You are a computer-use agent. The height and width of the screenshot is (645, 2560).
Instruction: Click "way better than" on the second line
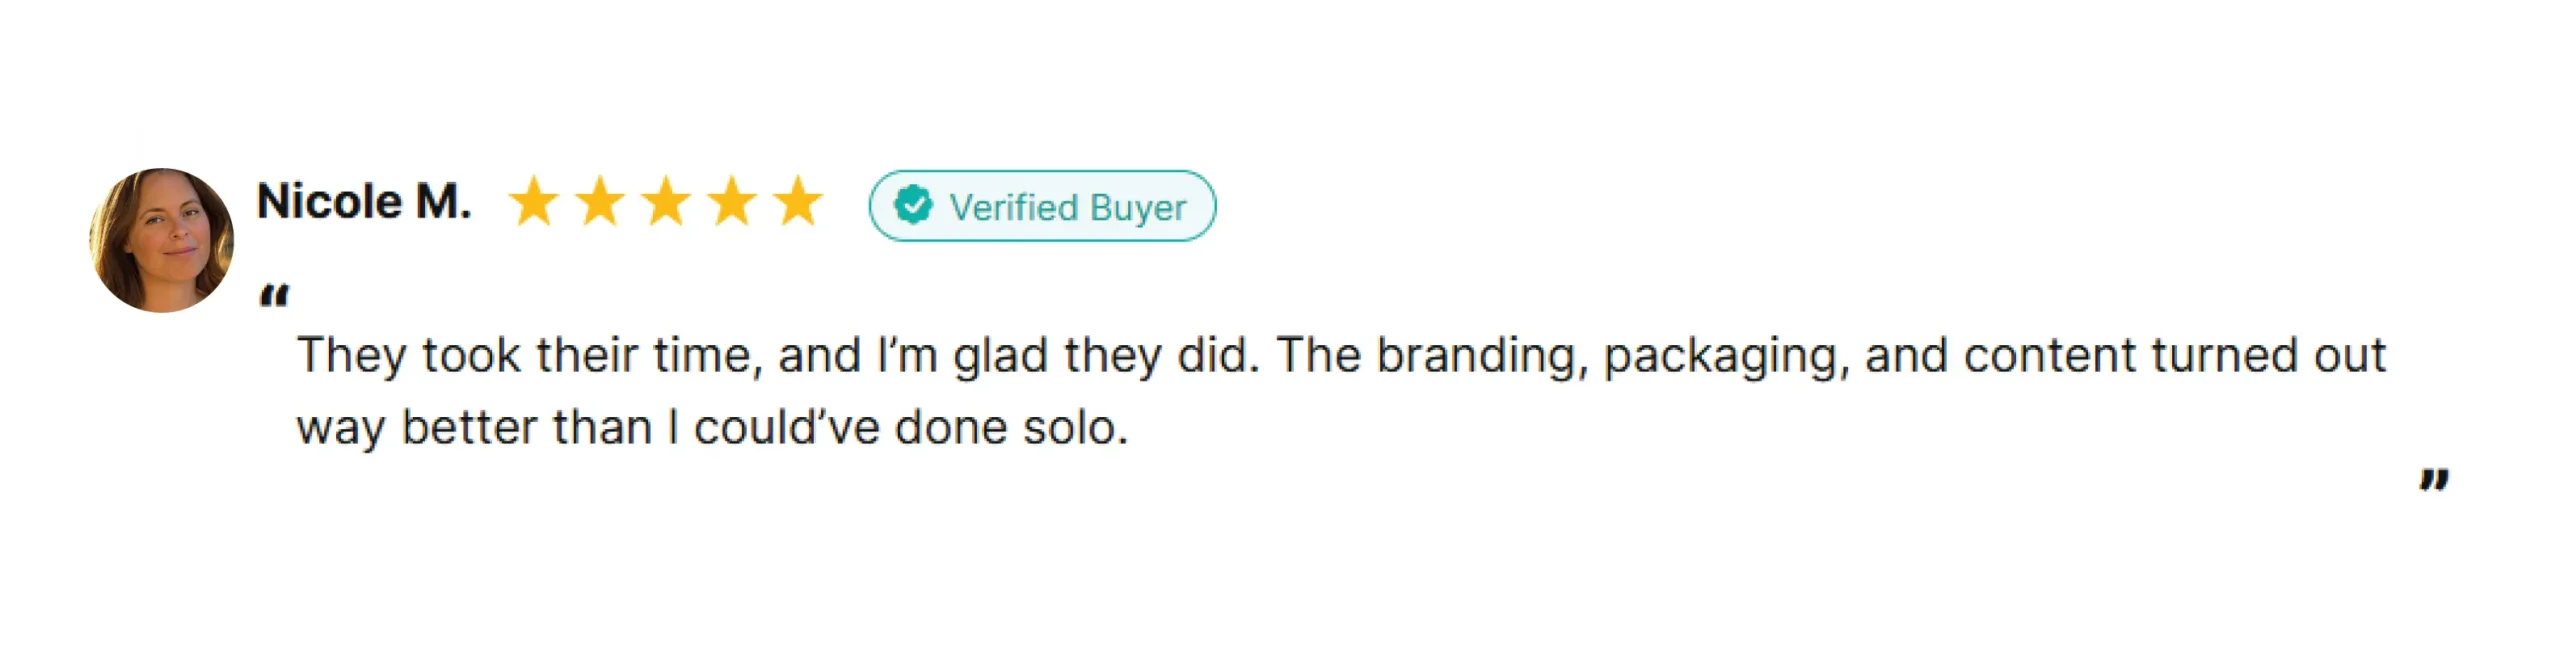point(474,428)
